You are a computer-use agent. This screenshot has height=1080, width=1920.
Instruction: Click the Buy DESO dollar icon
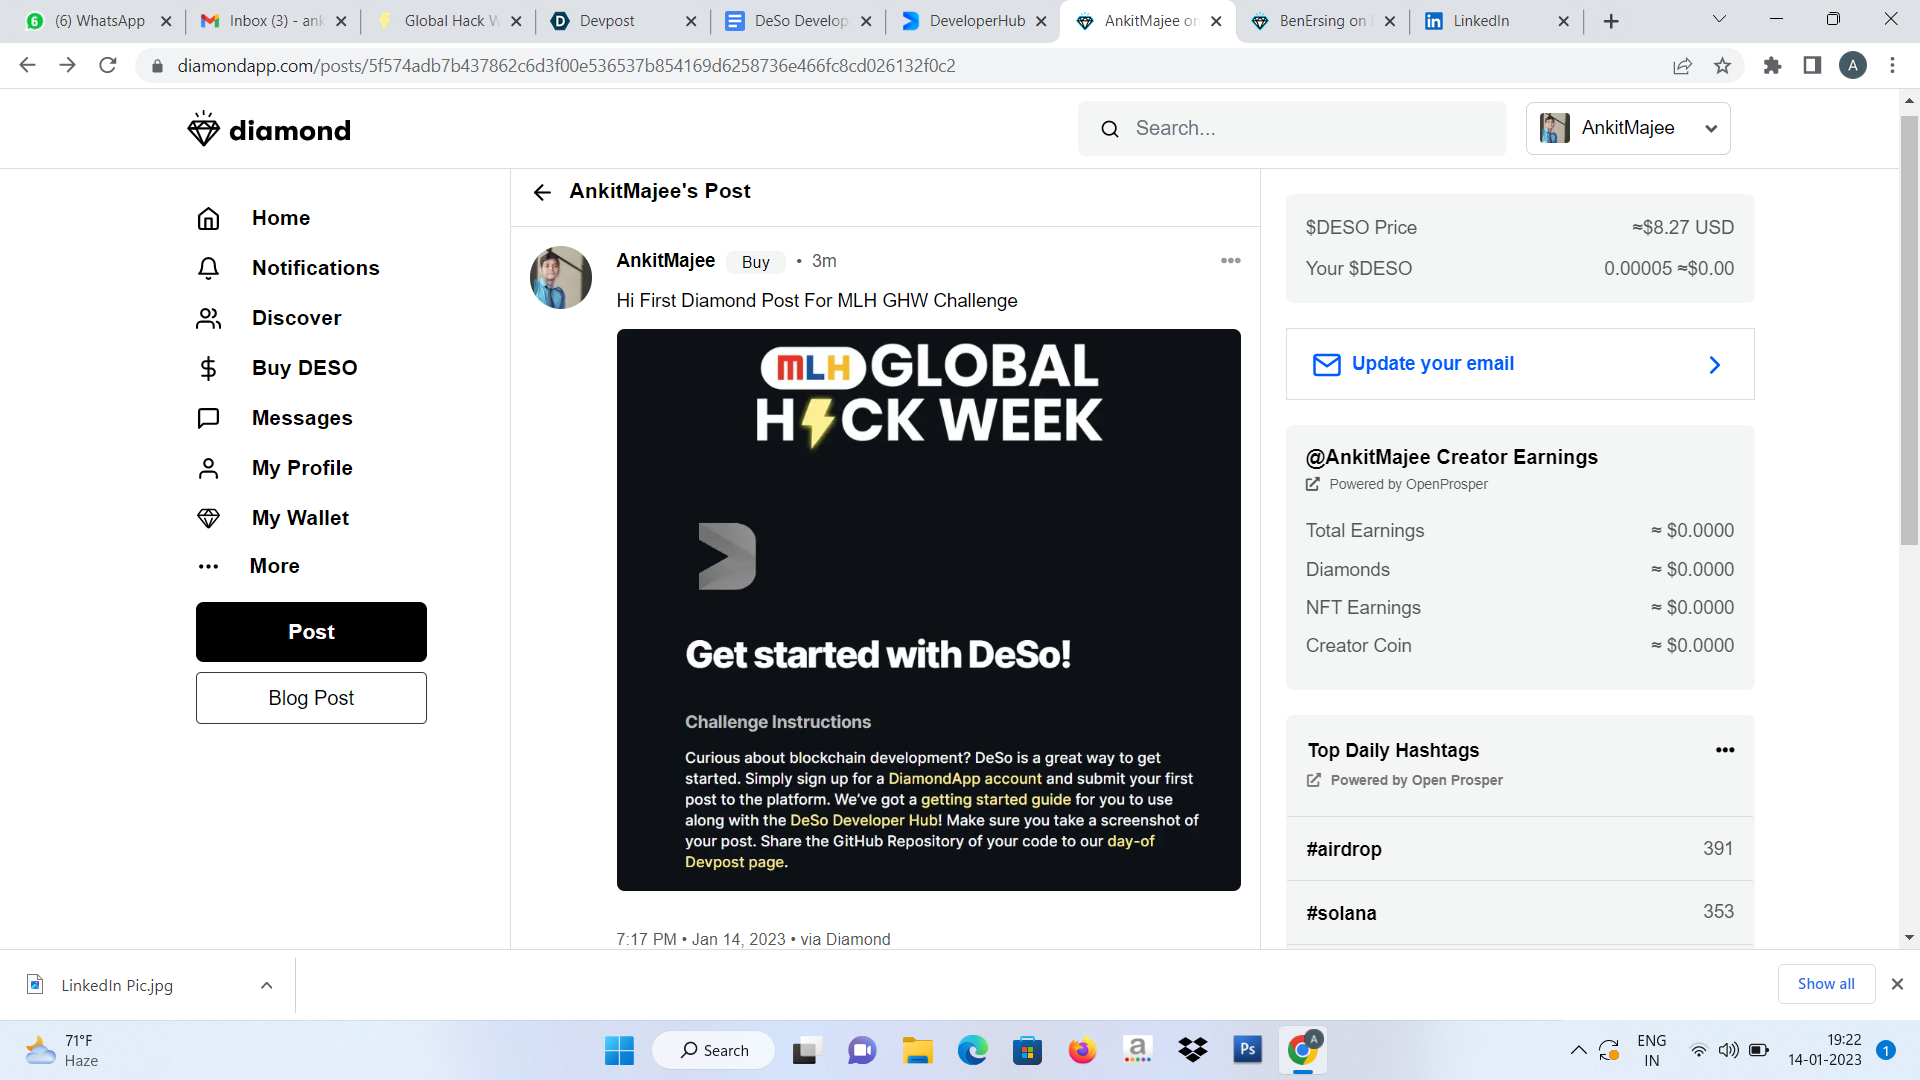coord(208,368)
